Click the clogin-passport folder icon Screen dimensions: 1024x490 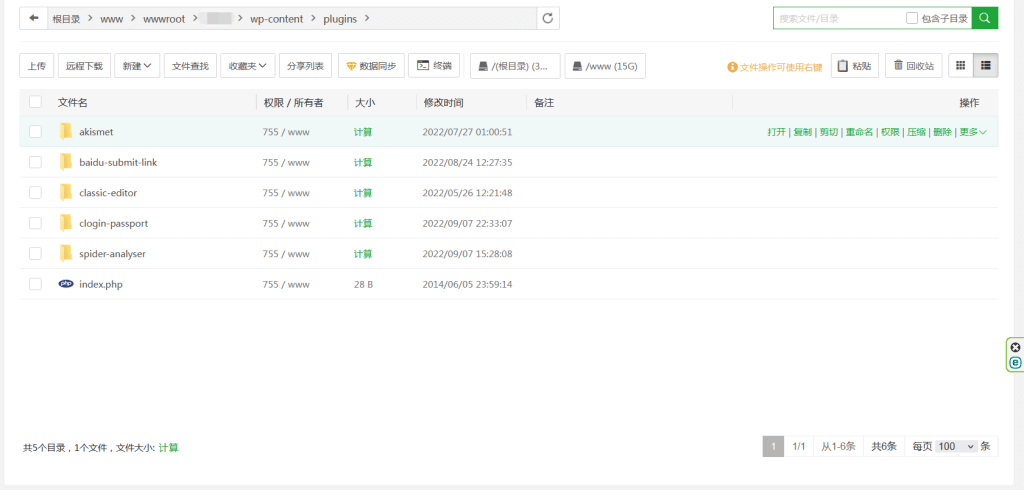(65, 223)
